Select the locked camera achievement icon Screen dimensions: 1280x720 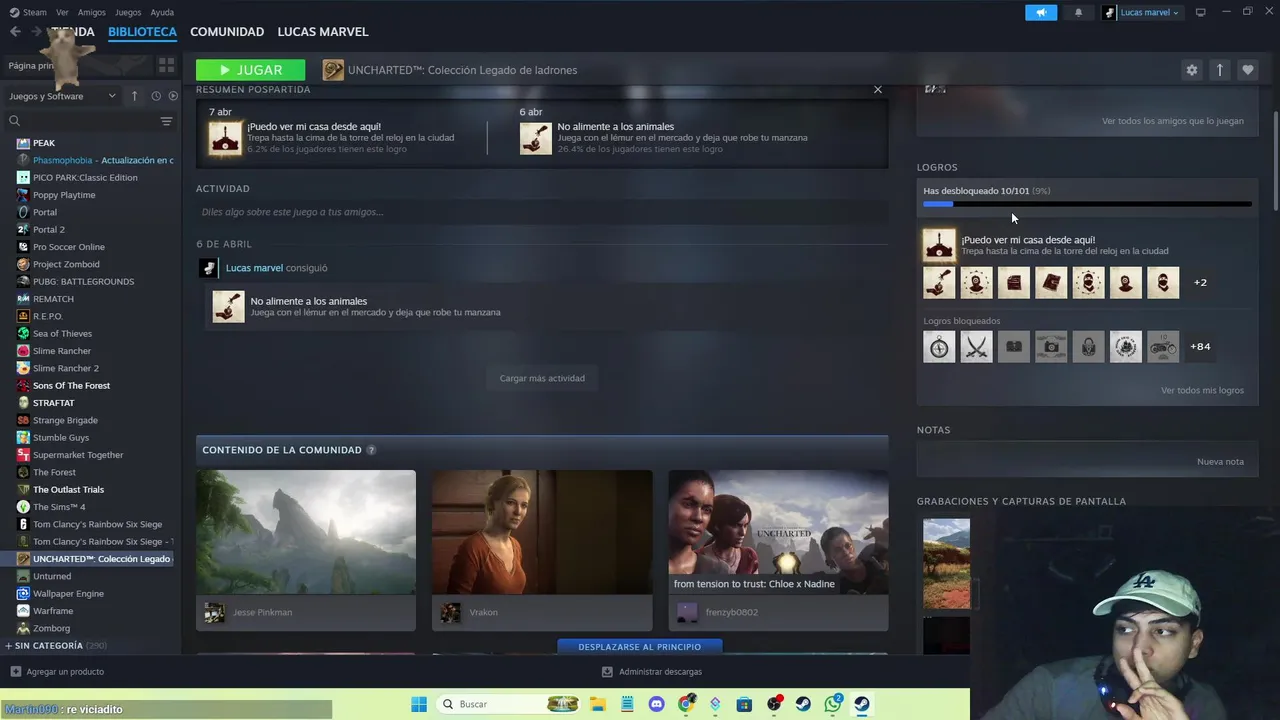point(1051,346)
